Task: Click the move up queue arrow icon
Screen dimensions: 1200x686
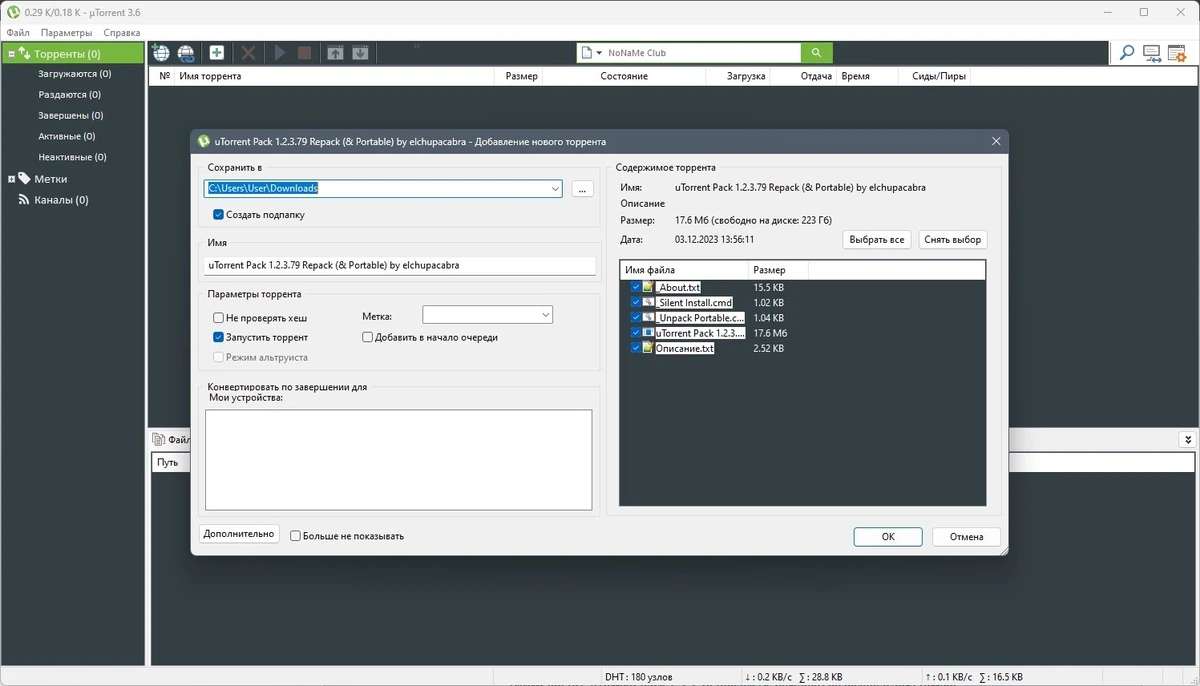Action: coord(336,53)
